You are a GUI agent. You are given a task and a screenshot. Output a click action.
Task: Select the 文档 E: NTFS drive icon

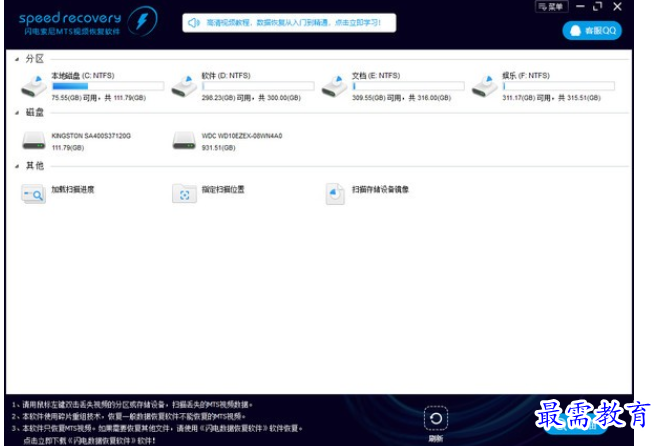(335, 86)
